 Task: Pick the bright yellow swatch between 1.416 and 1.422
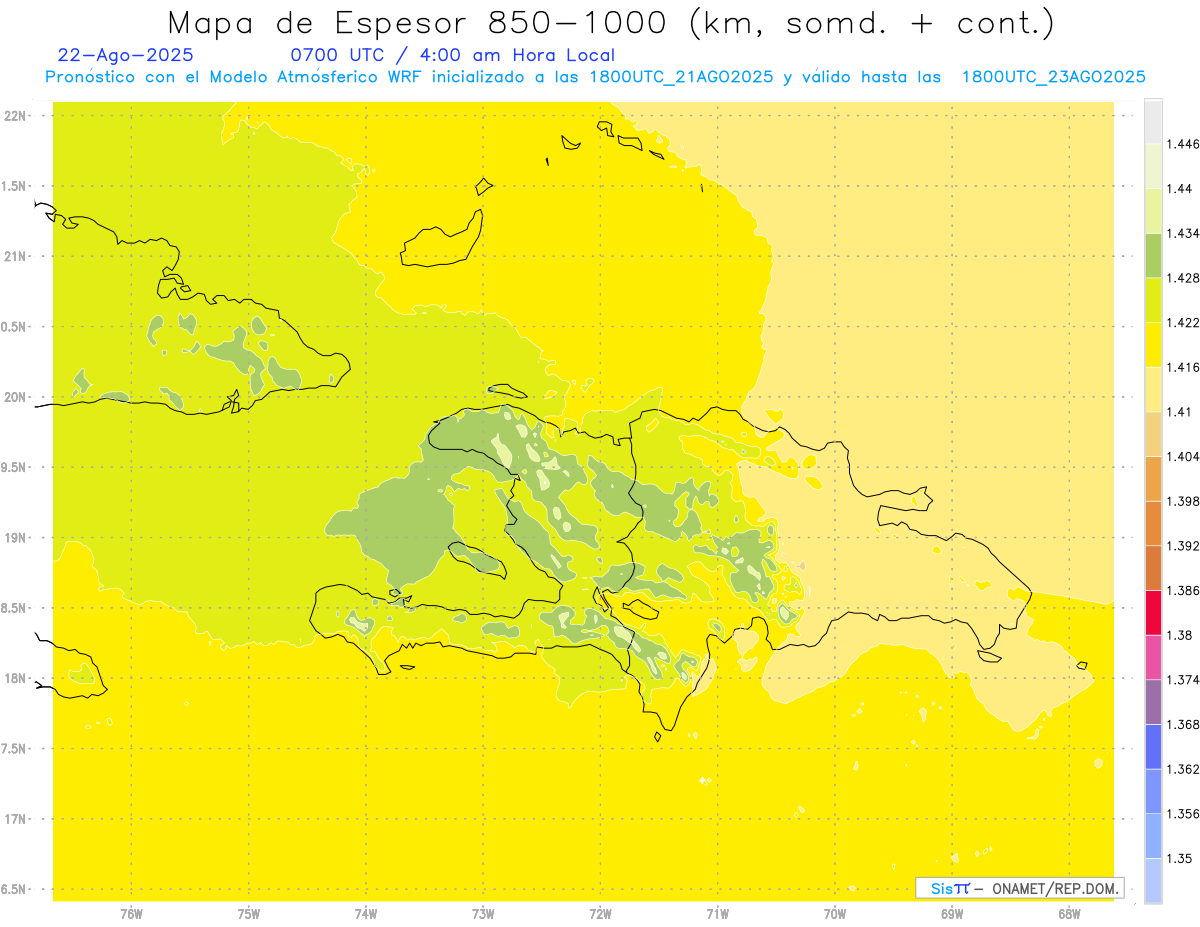pyautogui.click(x=1153, y=345)
